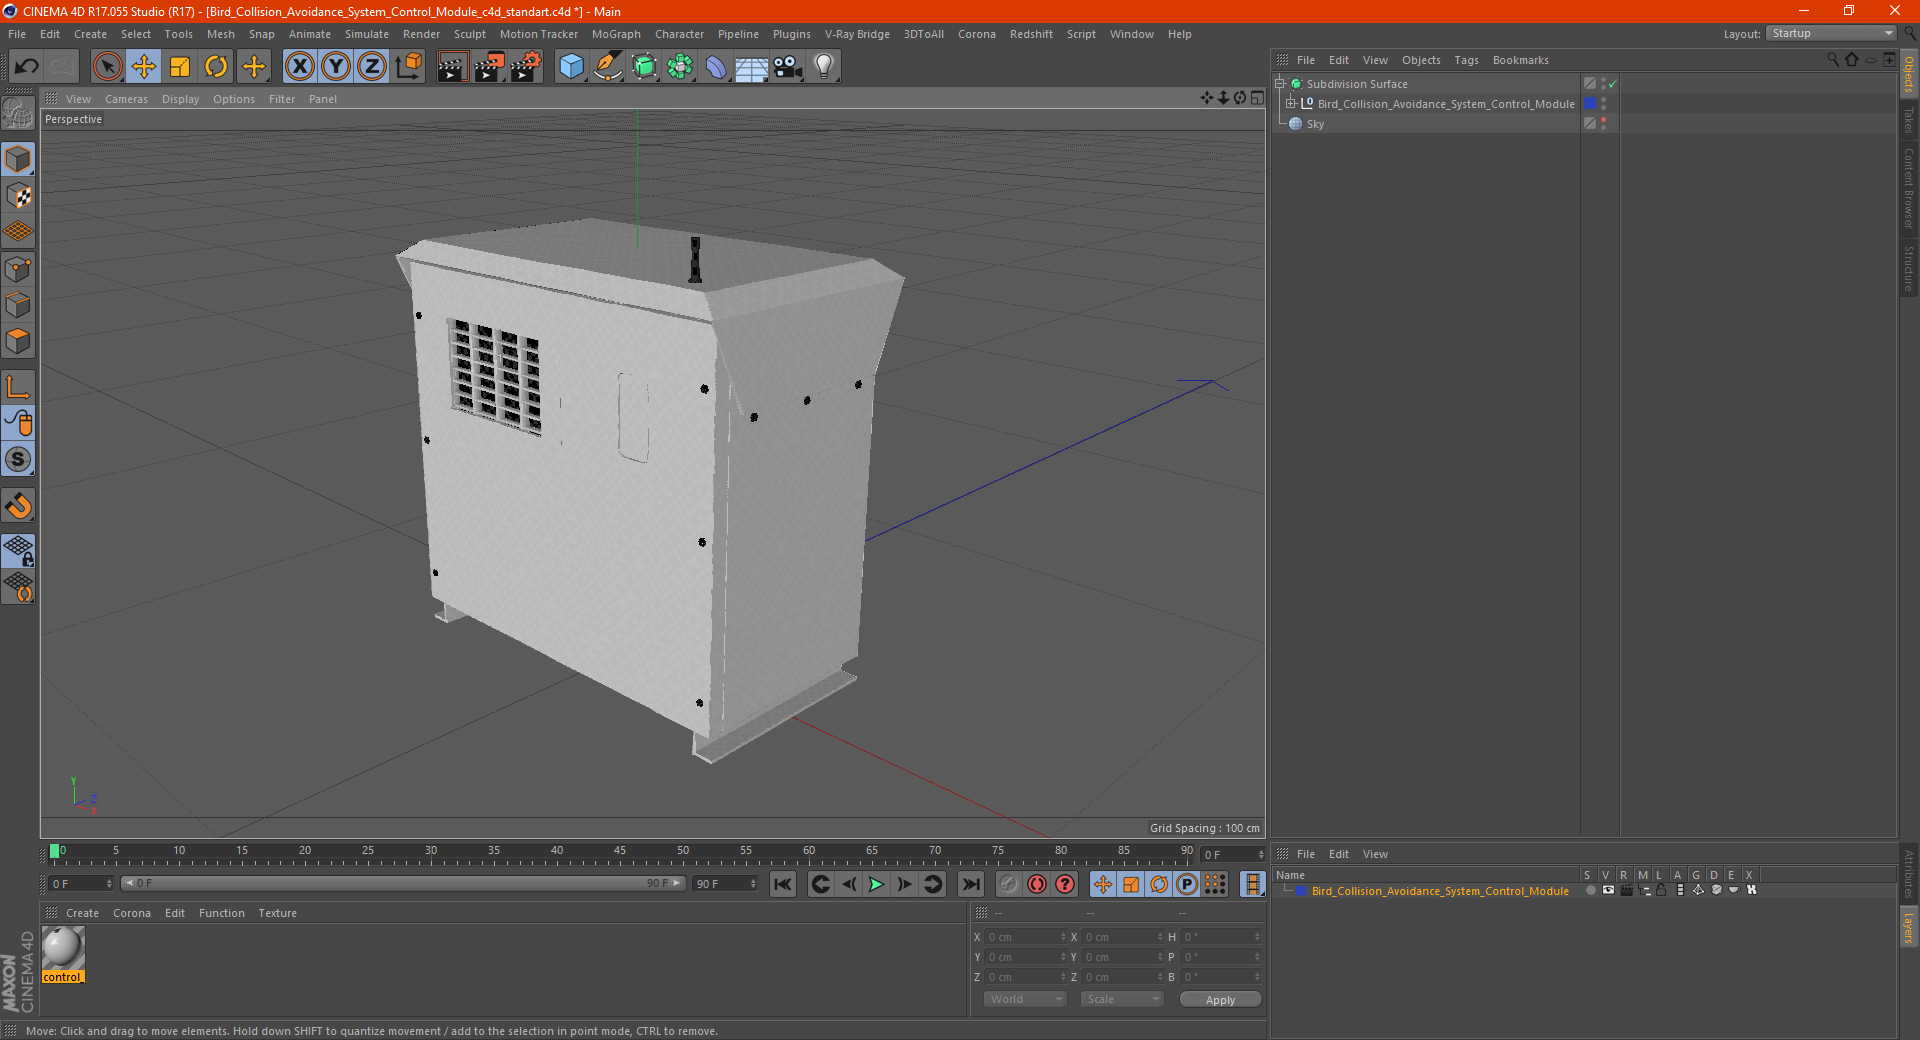
Task: Activate the Rotate tool
Action: pyautogui.click(x=216, y=67)
